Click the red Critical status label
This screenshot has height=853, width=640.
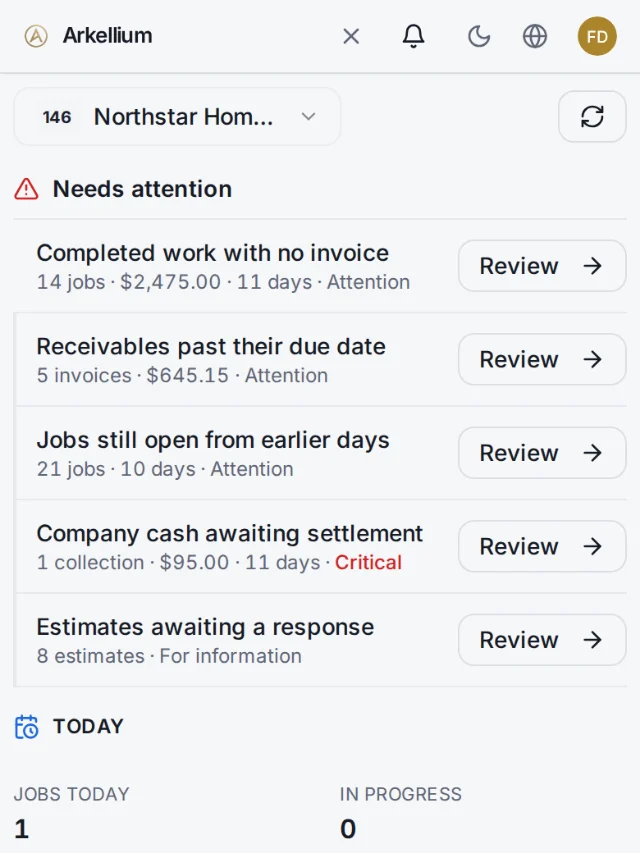pos(368,563)
